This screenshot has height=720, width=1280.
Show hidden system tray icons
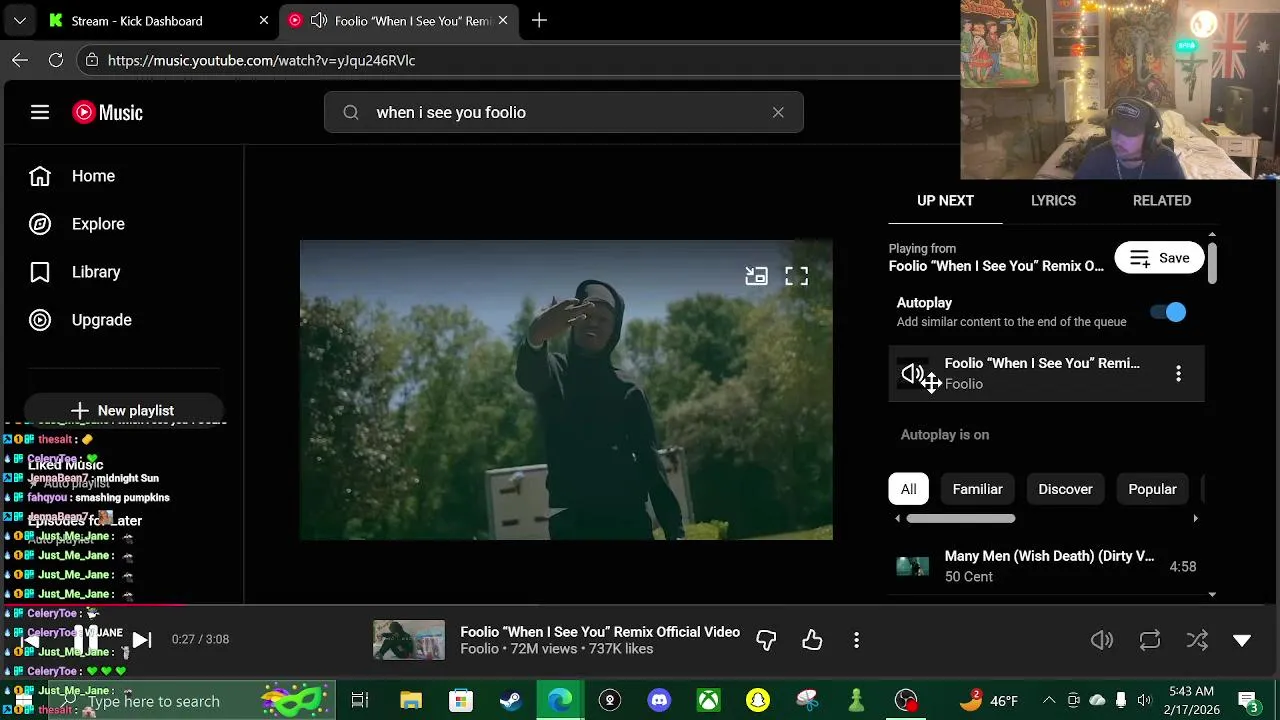(1048, 700)
